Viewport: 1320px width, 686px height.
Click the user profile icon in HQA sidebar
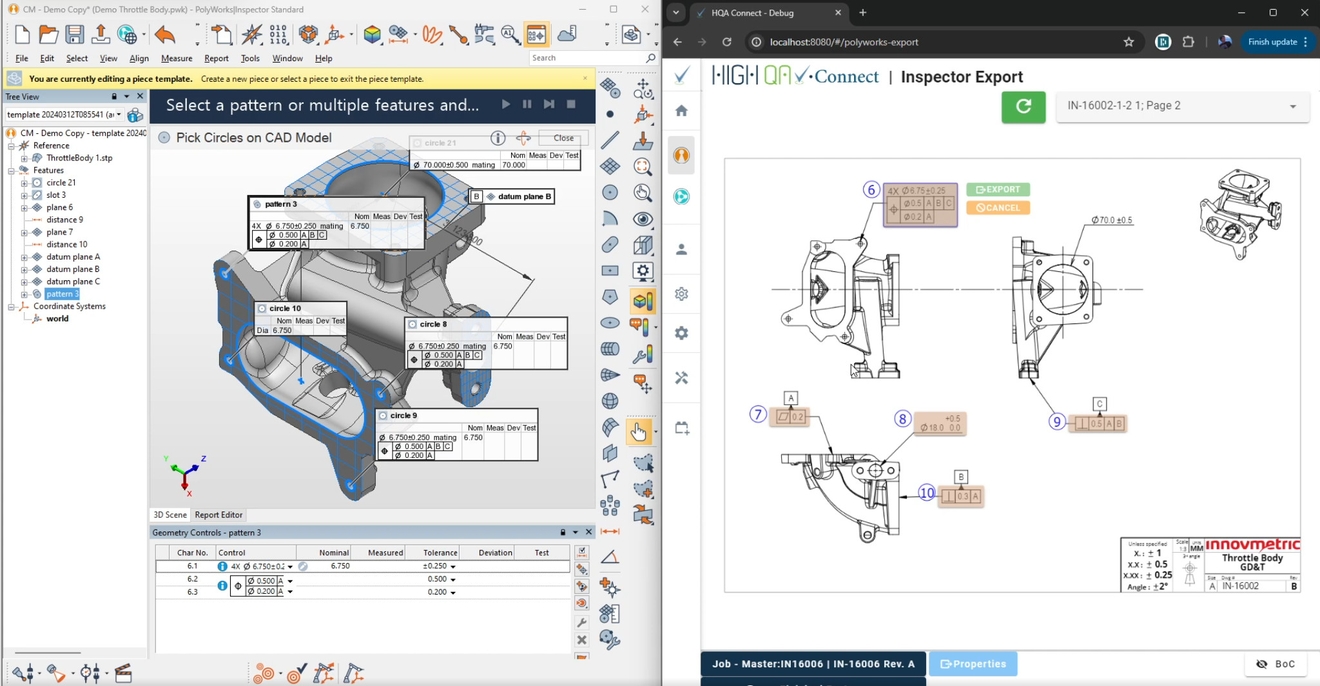click(682, 249)
